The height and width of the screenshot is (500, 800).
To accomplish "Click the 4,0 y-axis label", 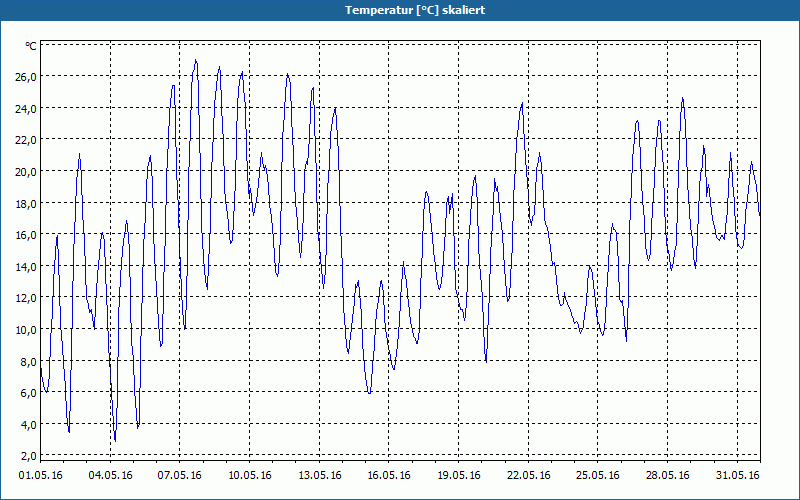I will pyautogui.click(x=28, y=424).
